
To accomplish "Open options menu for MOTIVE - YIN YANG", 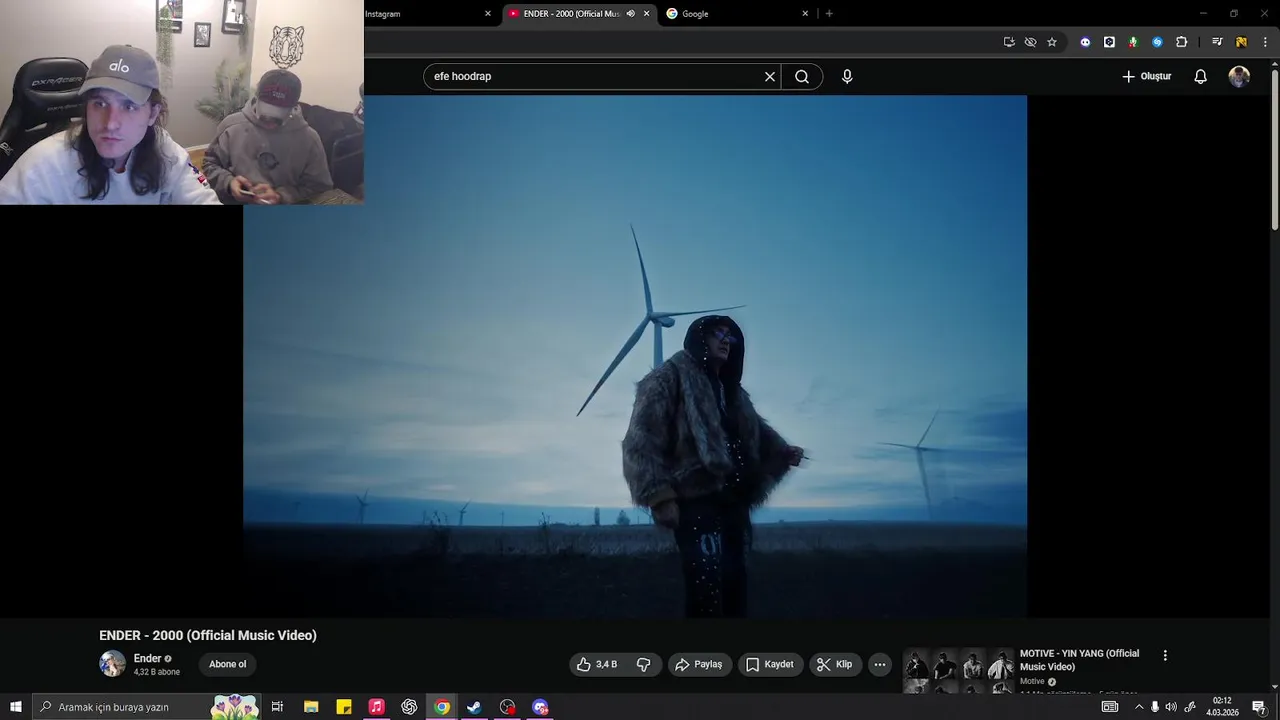I will 1165,656.
